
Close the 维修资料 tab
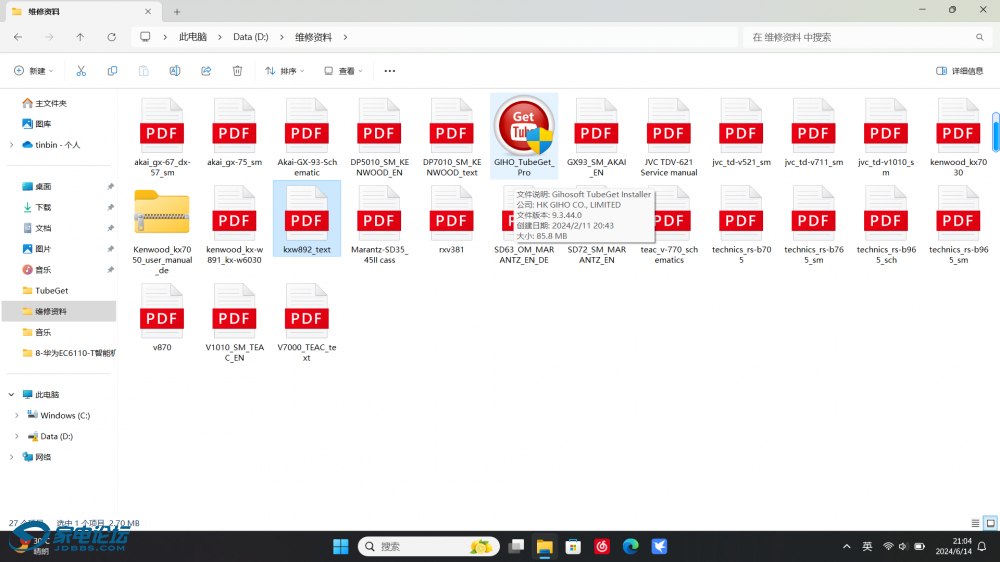pyautogui.click(x=148, y=11)
